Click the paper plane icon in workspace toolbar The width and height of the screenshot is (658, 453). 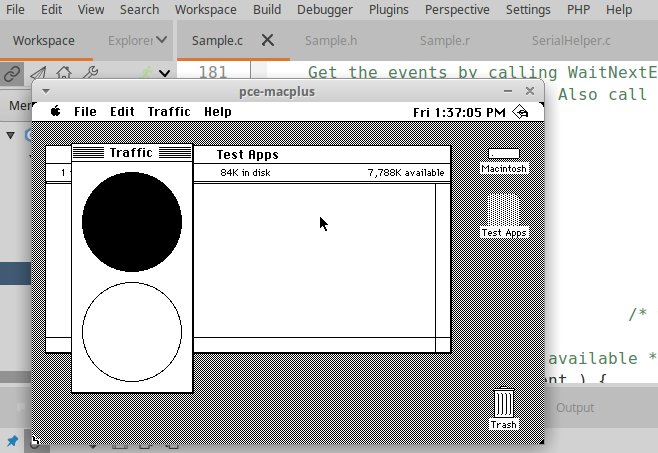click(x=39, y=74)
